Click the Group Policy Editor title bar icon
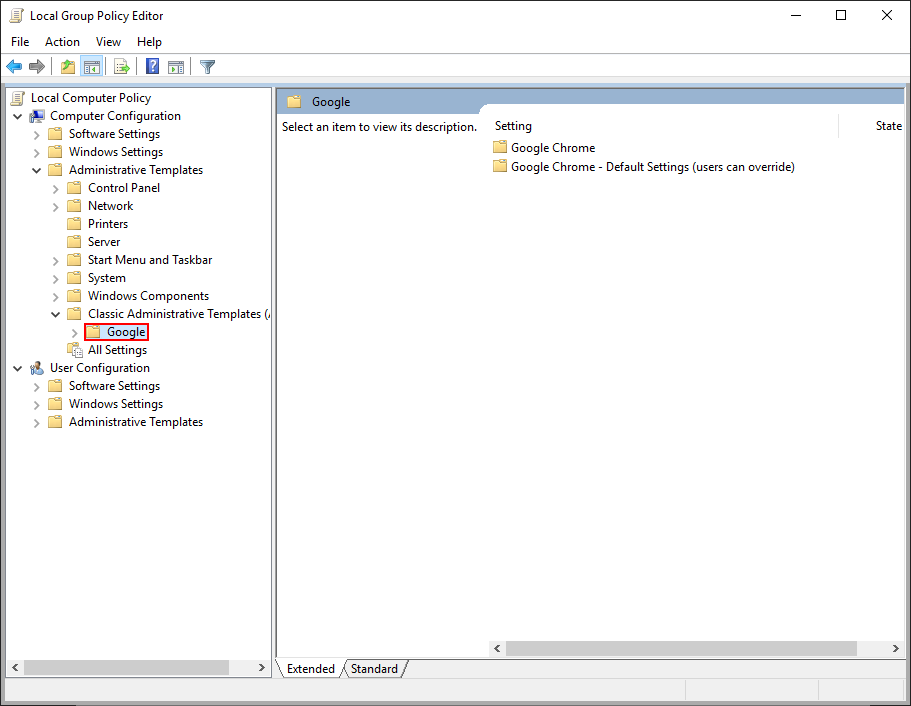Viewport: 911px width, 706px height. (x=16, y=16)
